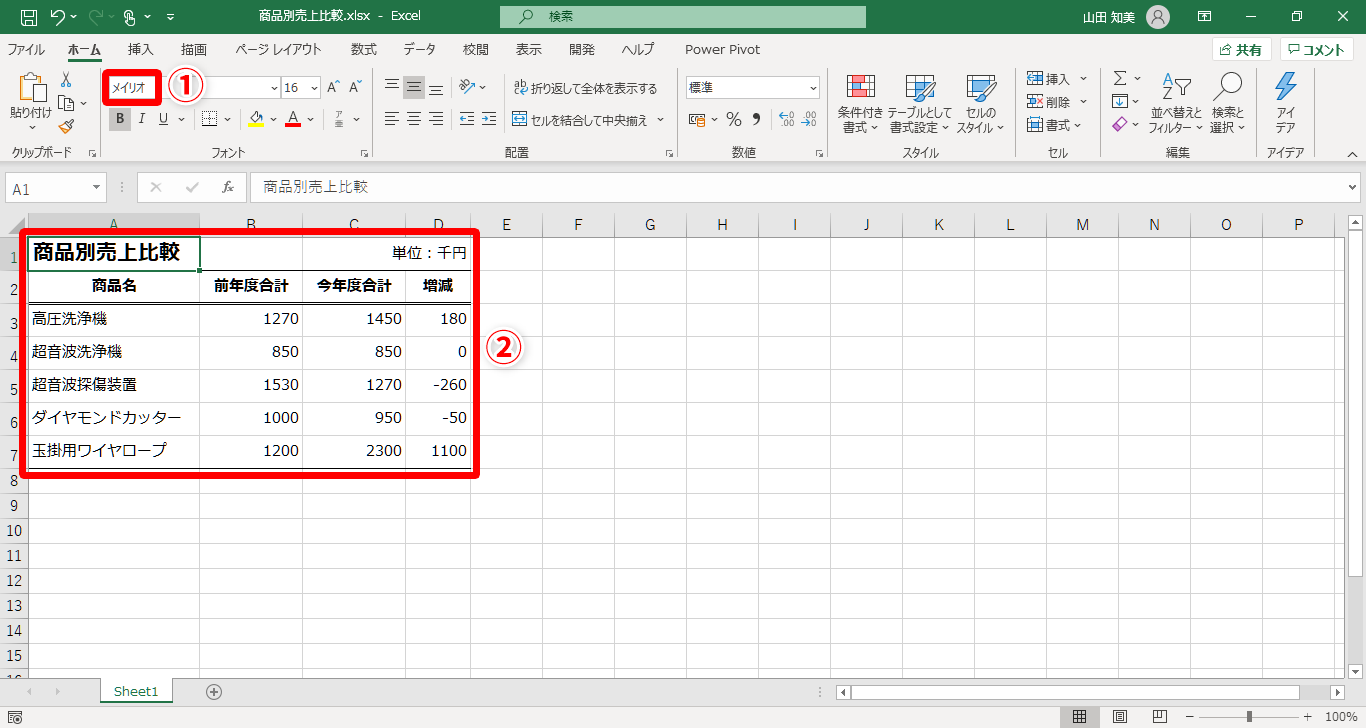
Task: Toggle top vertical alignment
Action: [392, 88]
